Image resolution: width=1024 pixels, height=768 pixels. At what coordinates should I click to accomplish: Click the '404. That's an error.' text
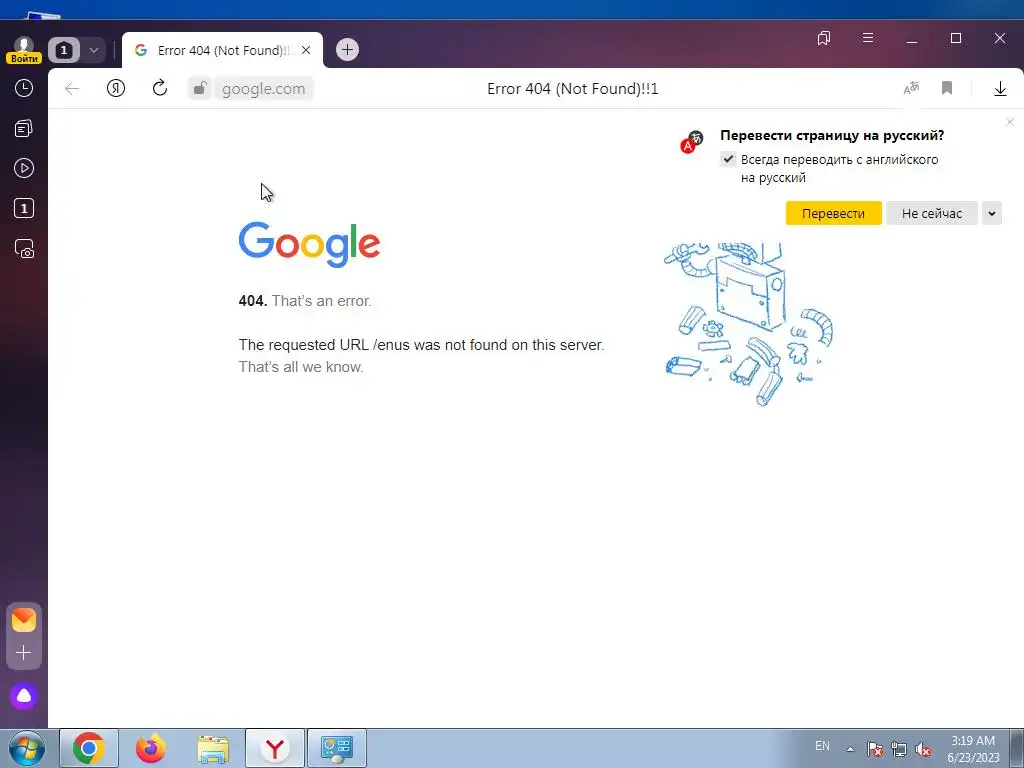[305, 301]
